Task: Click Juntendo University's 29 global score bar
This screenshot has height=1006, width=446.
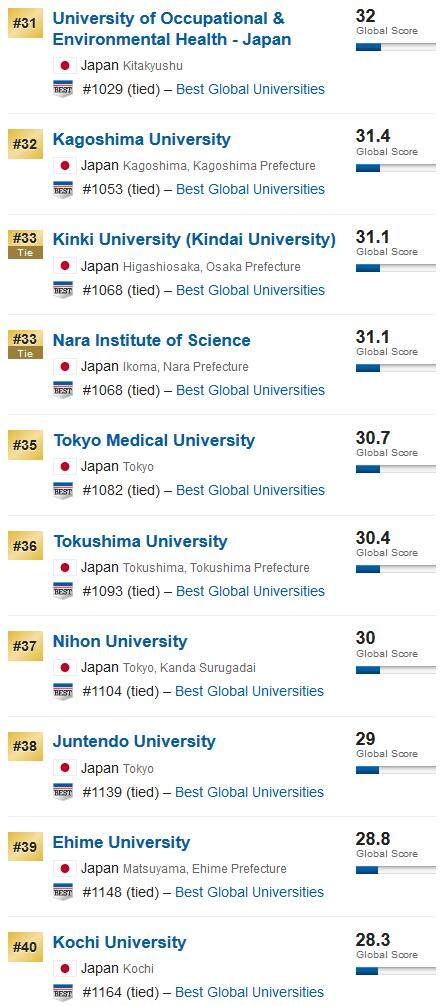Action: (395, 770)
